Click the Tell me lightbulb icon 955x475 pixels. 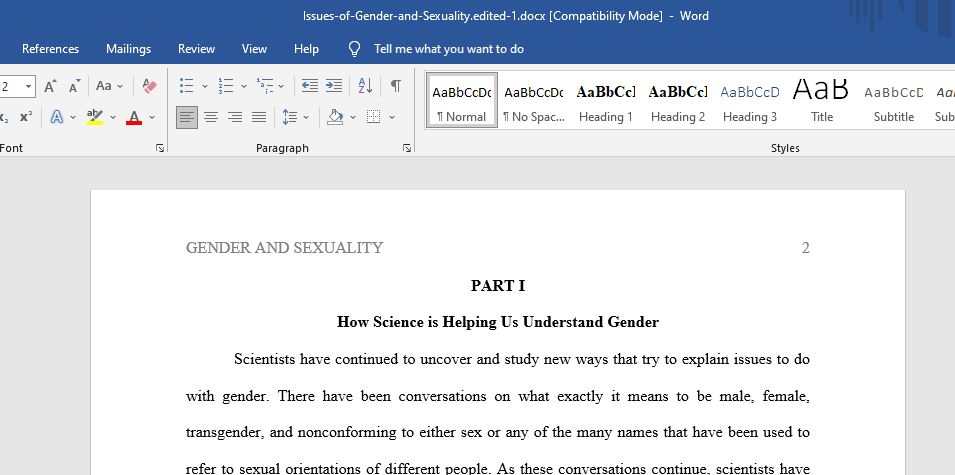click(x=354, y=49)
